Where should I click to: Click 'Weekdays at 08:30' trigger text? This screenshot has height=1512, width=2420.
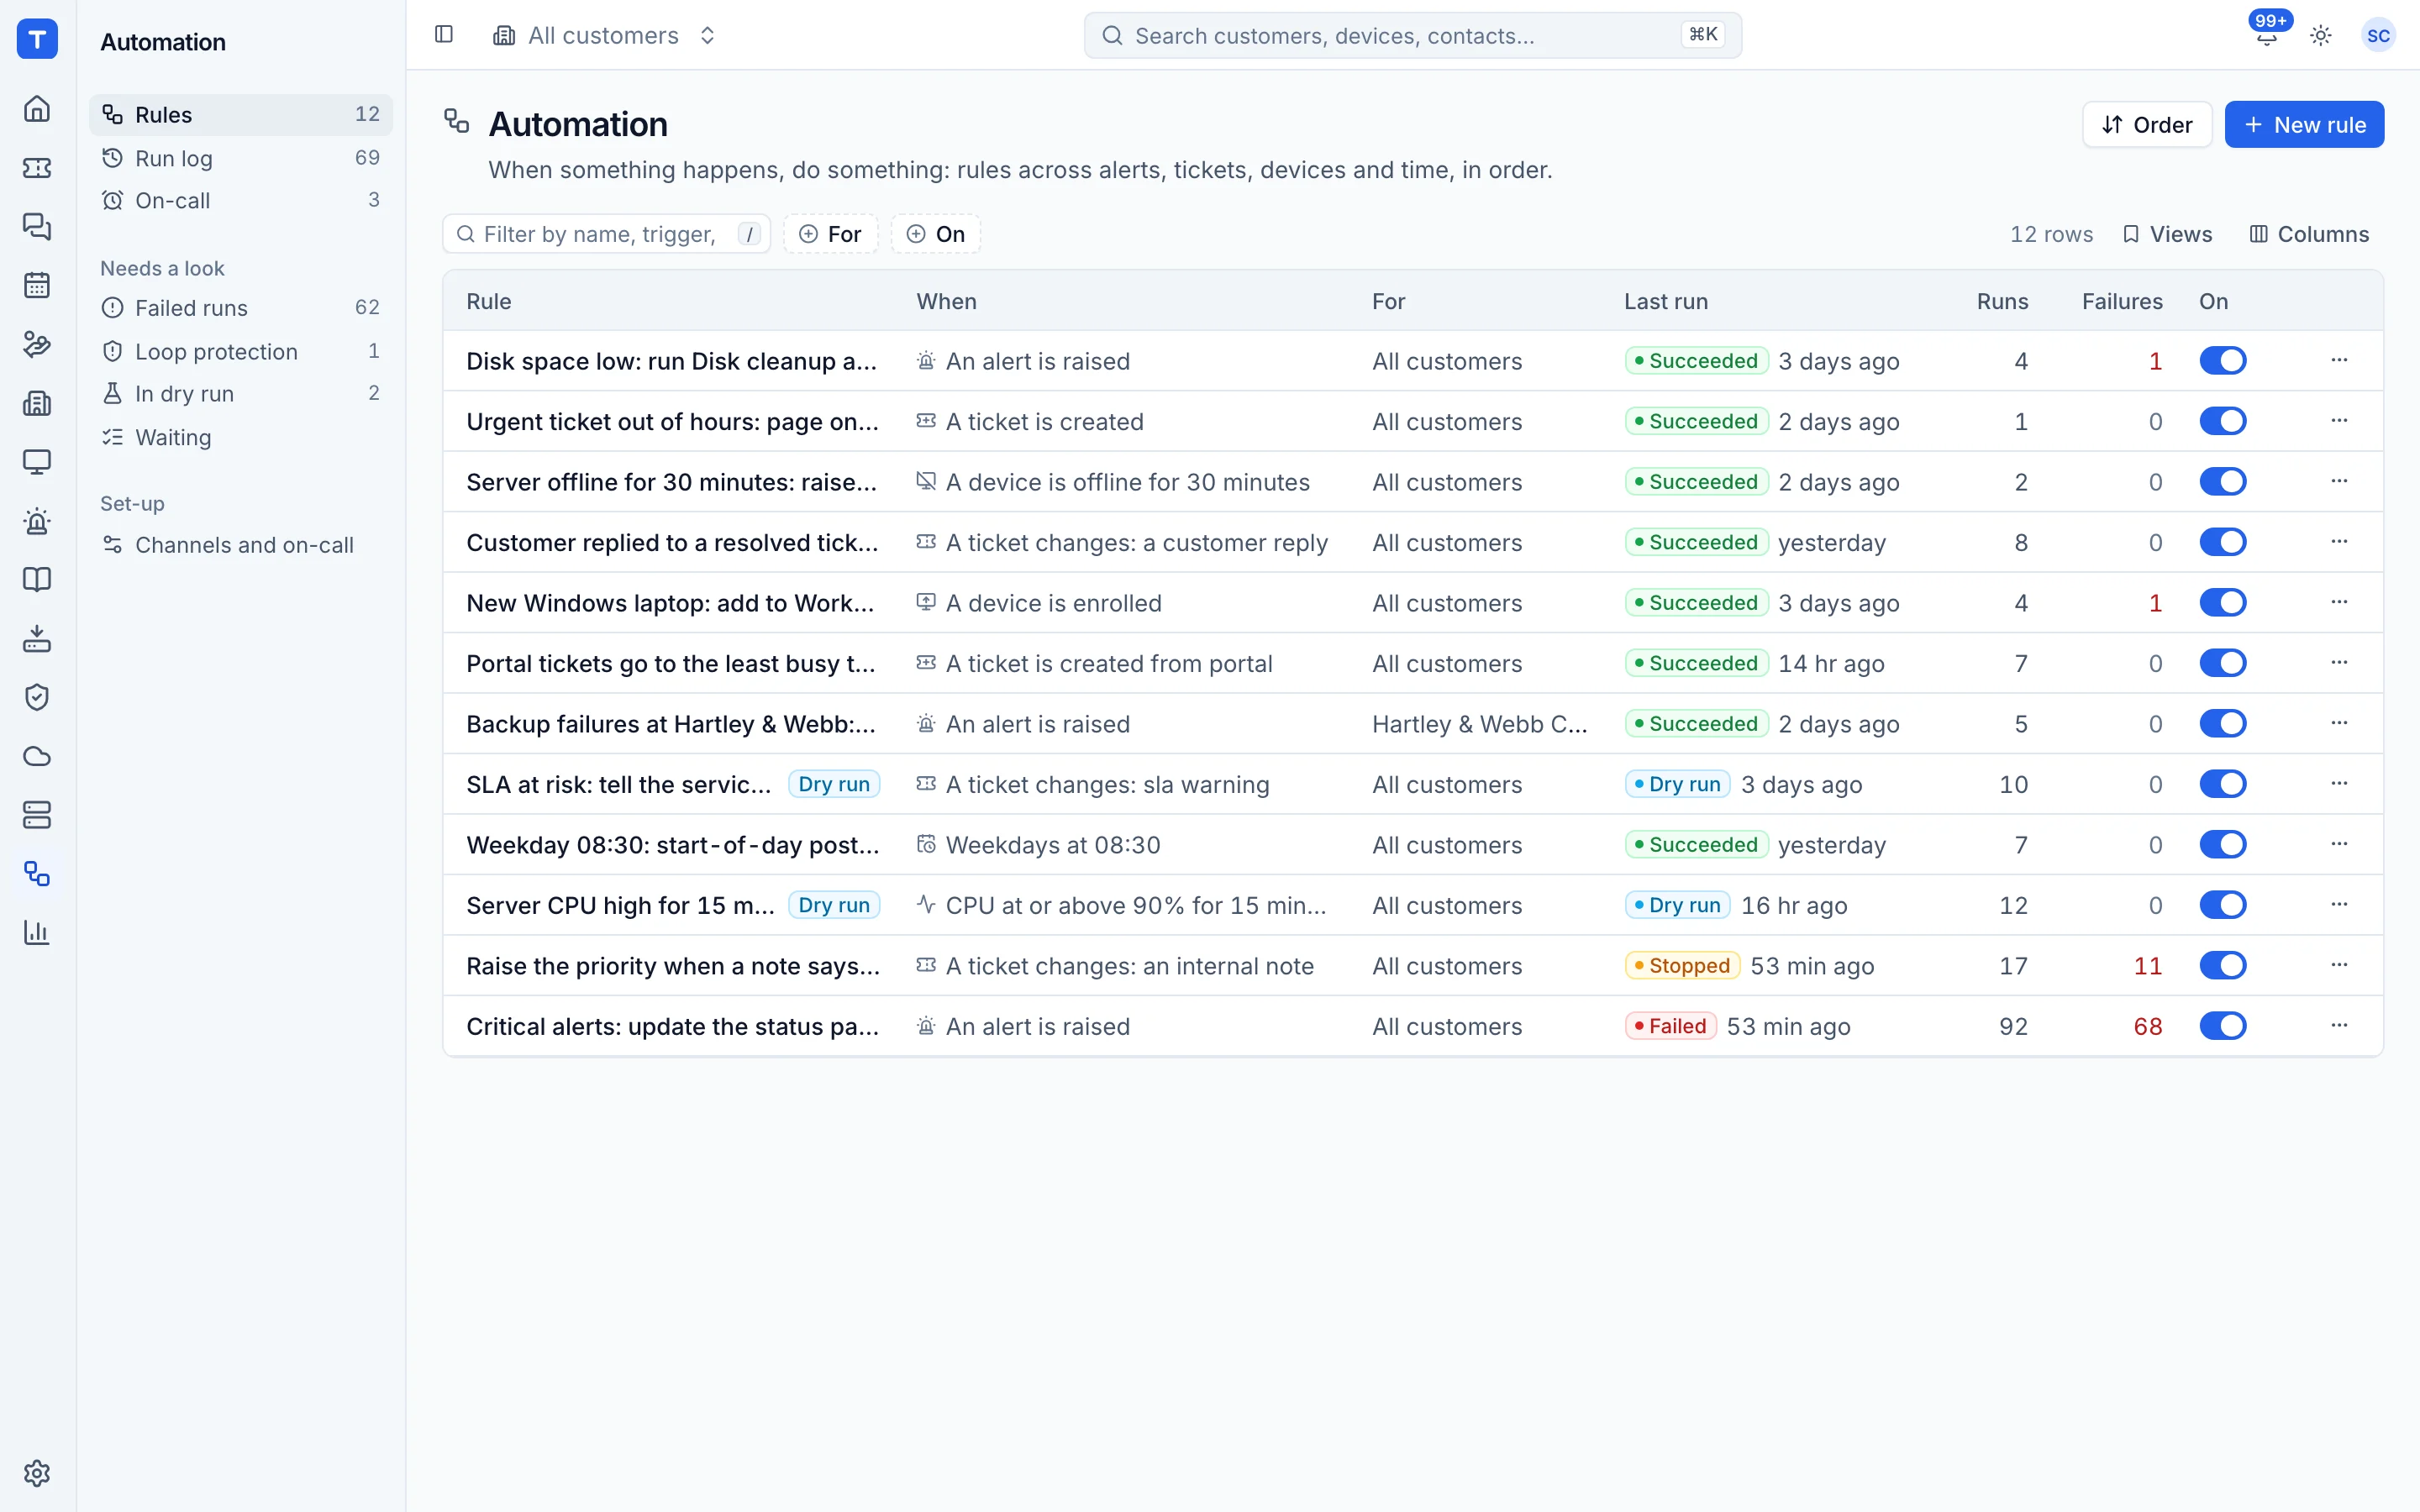(x=1053, y=845)
